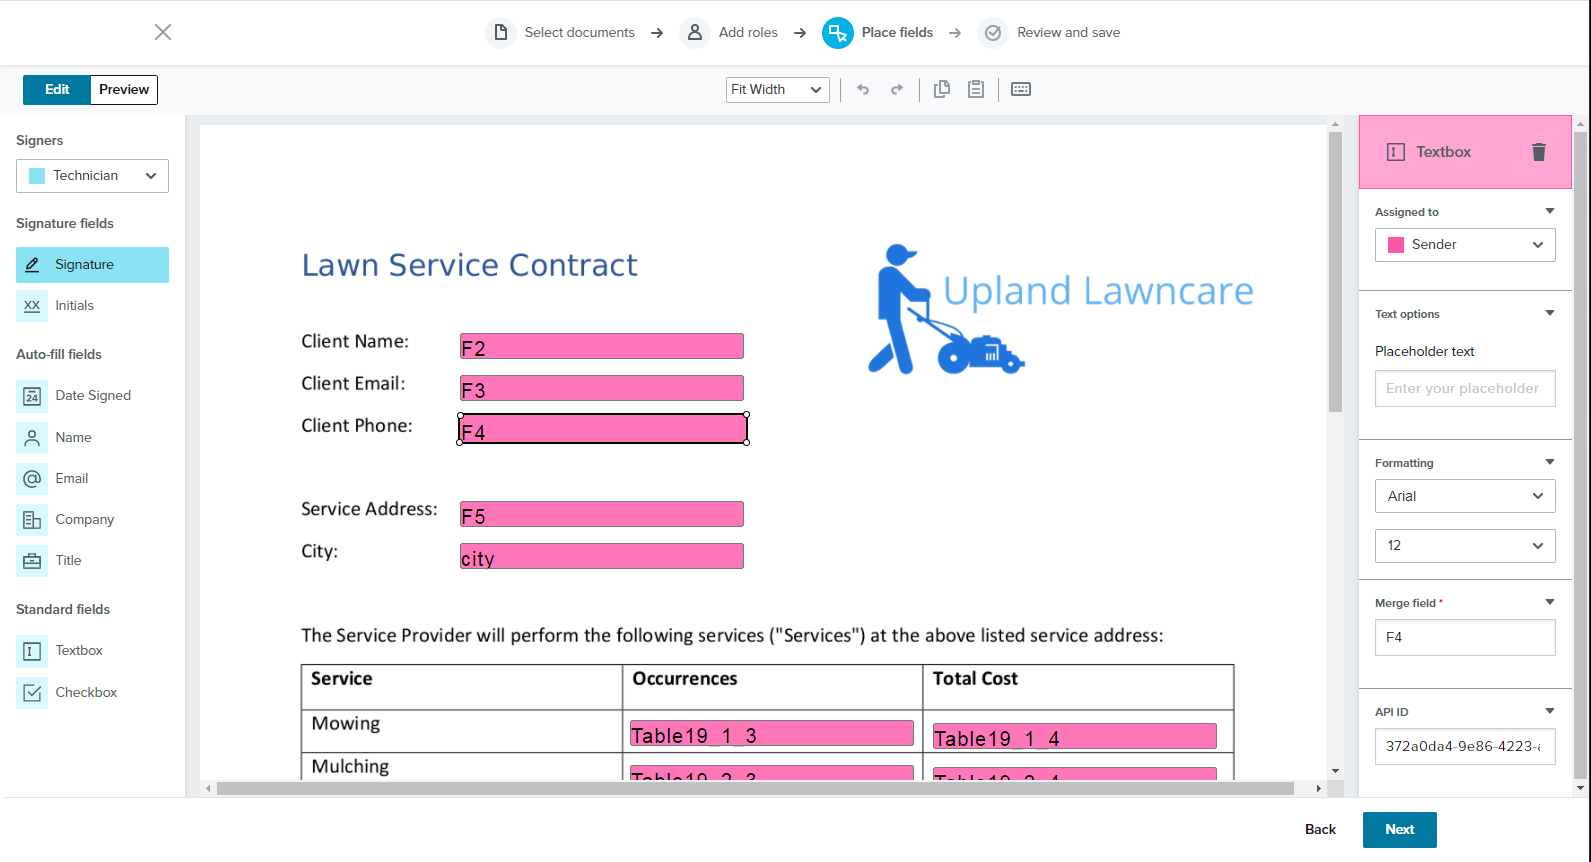Switch to Edit mode
The width and height of the screenshot is (1591, 862).
point(57,90)
